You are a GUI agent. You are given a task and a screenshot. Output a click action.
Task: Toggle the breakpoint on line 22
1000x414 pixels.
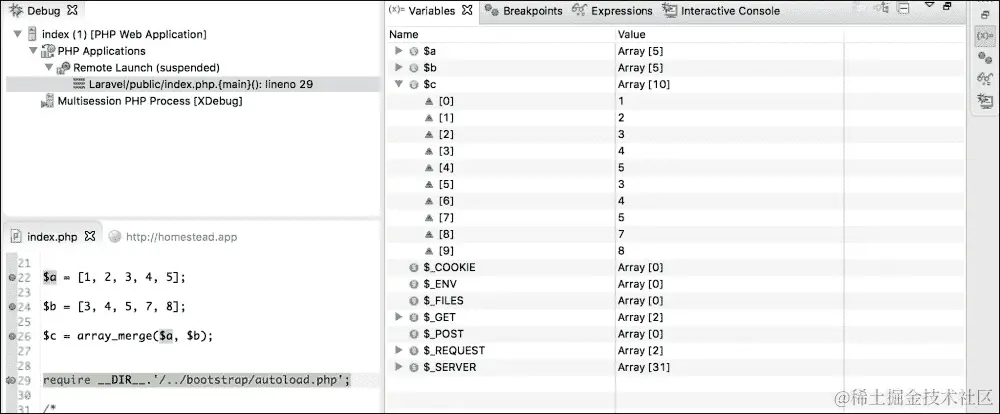point(11,277)
